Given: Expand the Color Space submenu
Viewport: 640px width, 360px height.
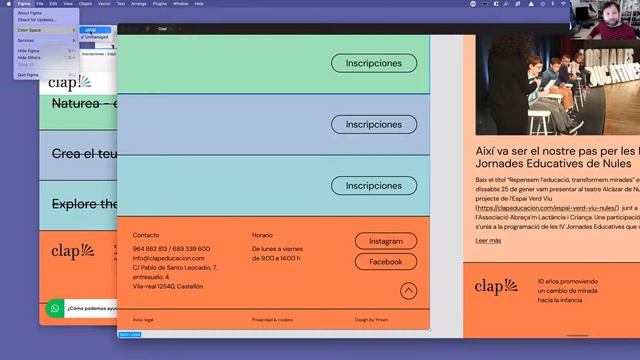Looking at the screenshot, I should point(46,30).
